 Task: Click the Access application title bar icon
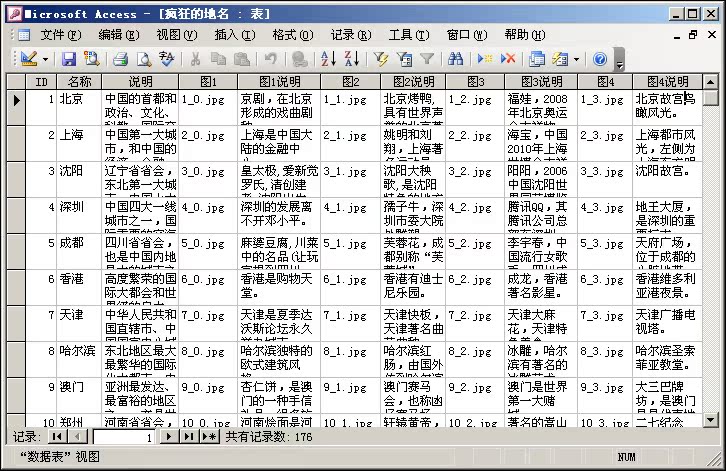tap(15, 14)
